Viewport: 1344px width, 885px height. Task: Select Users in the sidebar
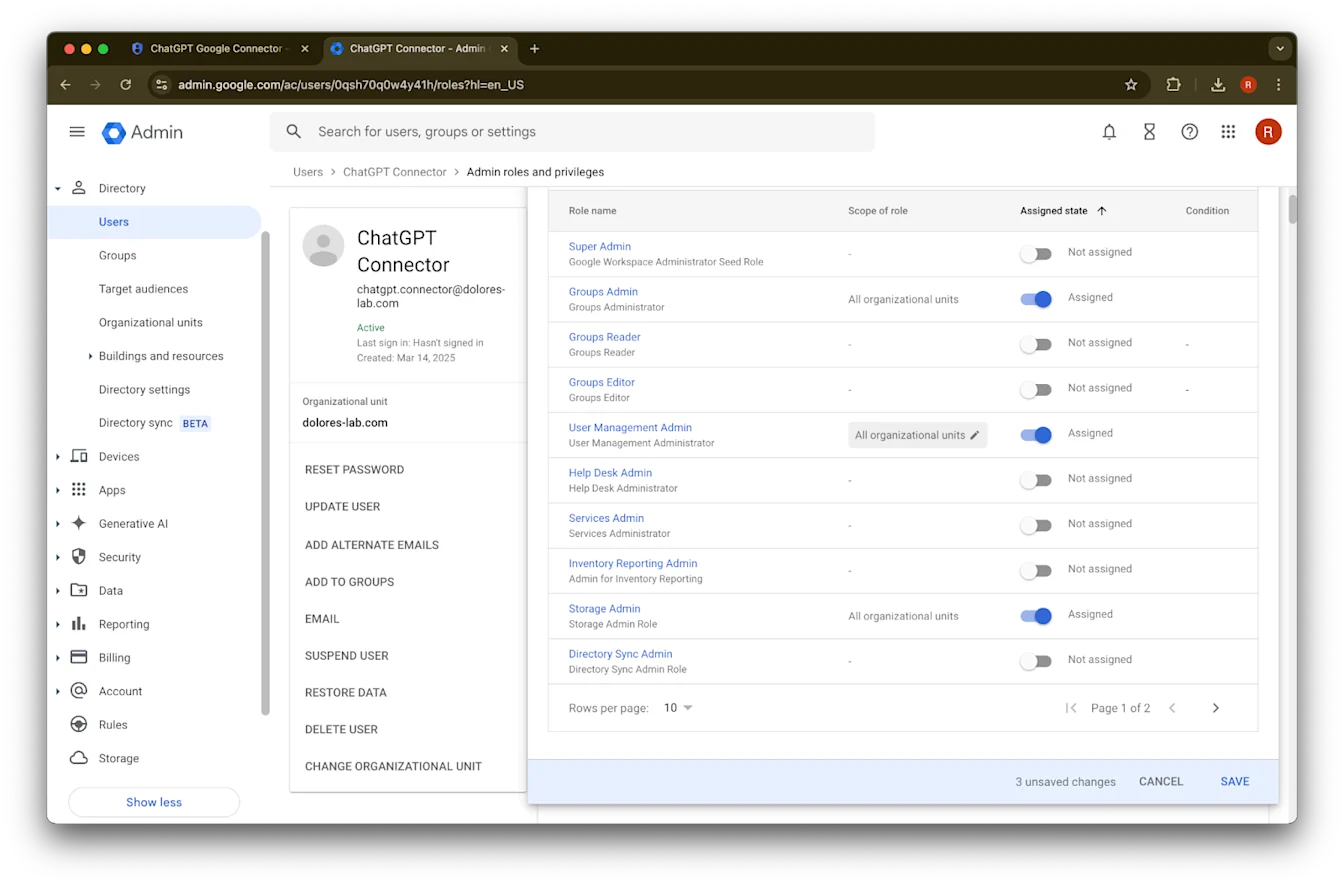point(154,222)
